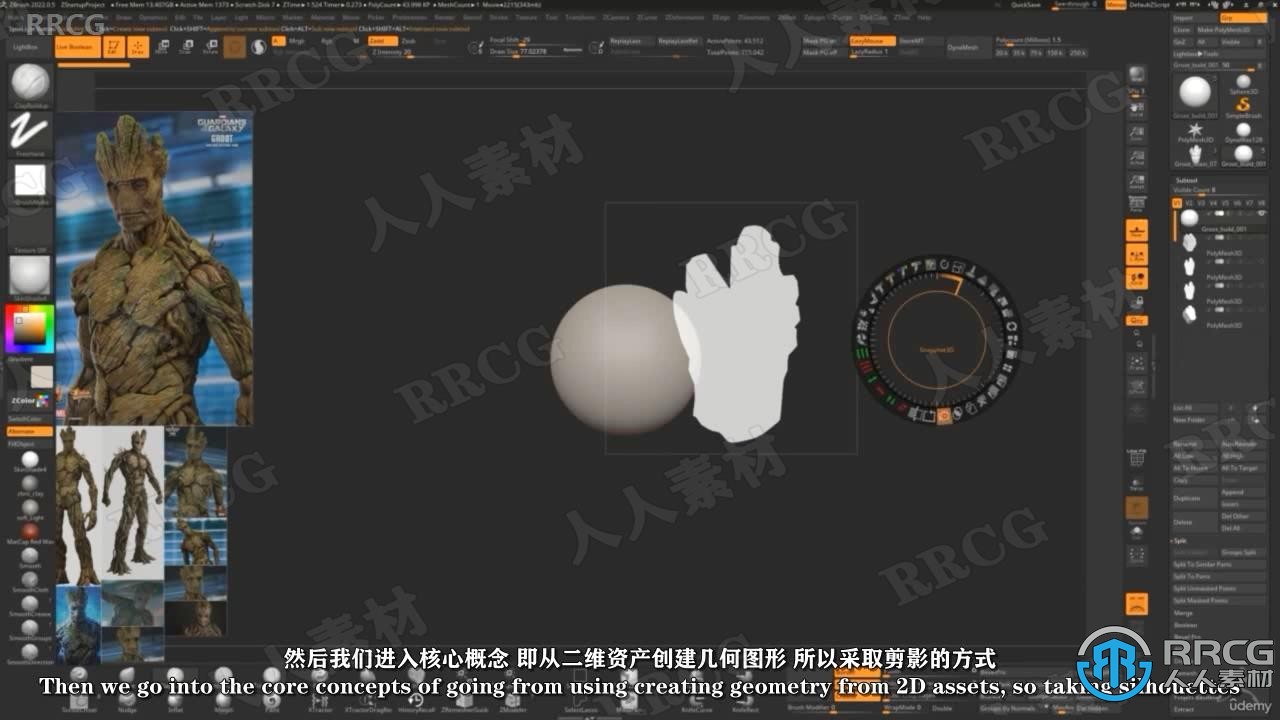Adjust the Focal Shift slider

[537, 41]
